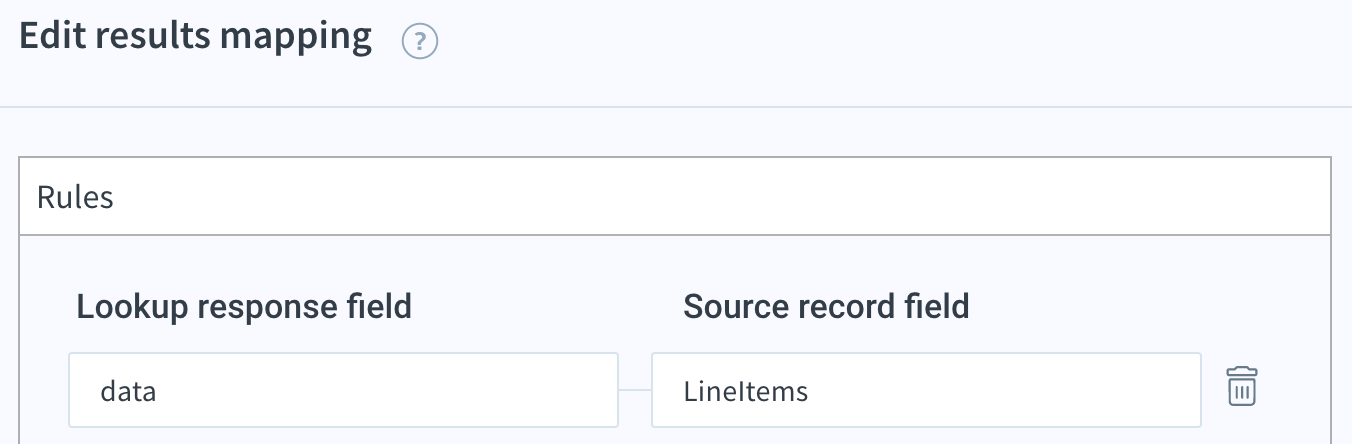Click the connector line between the mapping fields
This screenshot has width=1352, height=444.
tap(635, 390)
